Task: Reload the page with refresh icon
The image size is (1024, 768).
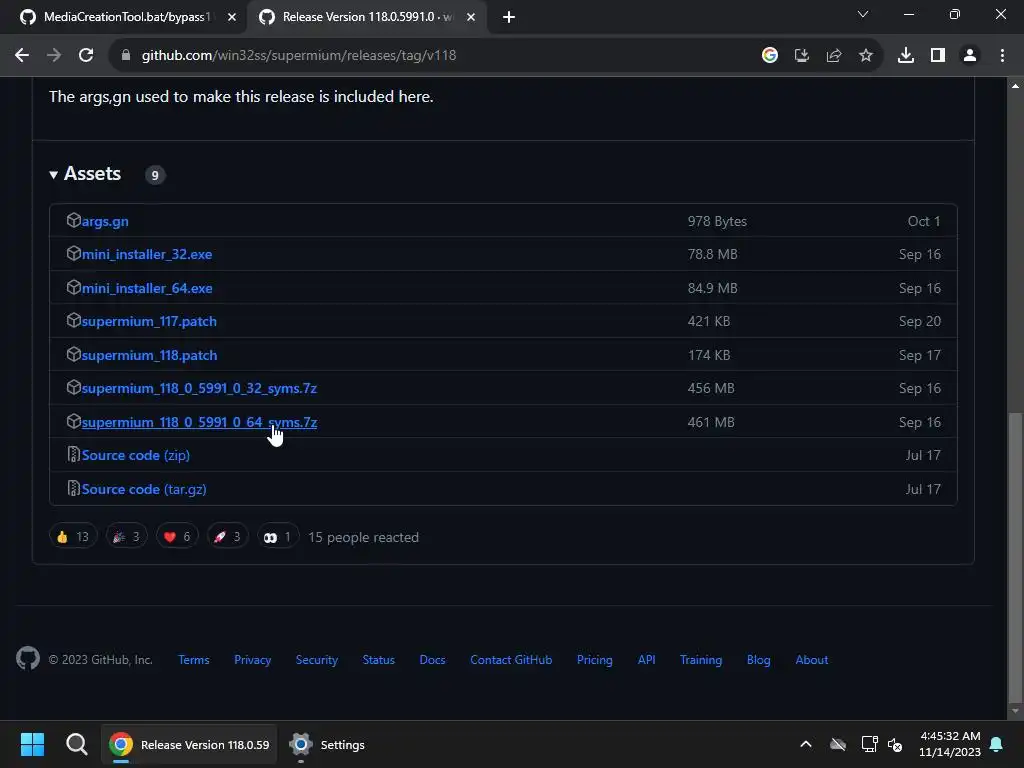Action: coord(86,56)
